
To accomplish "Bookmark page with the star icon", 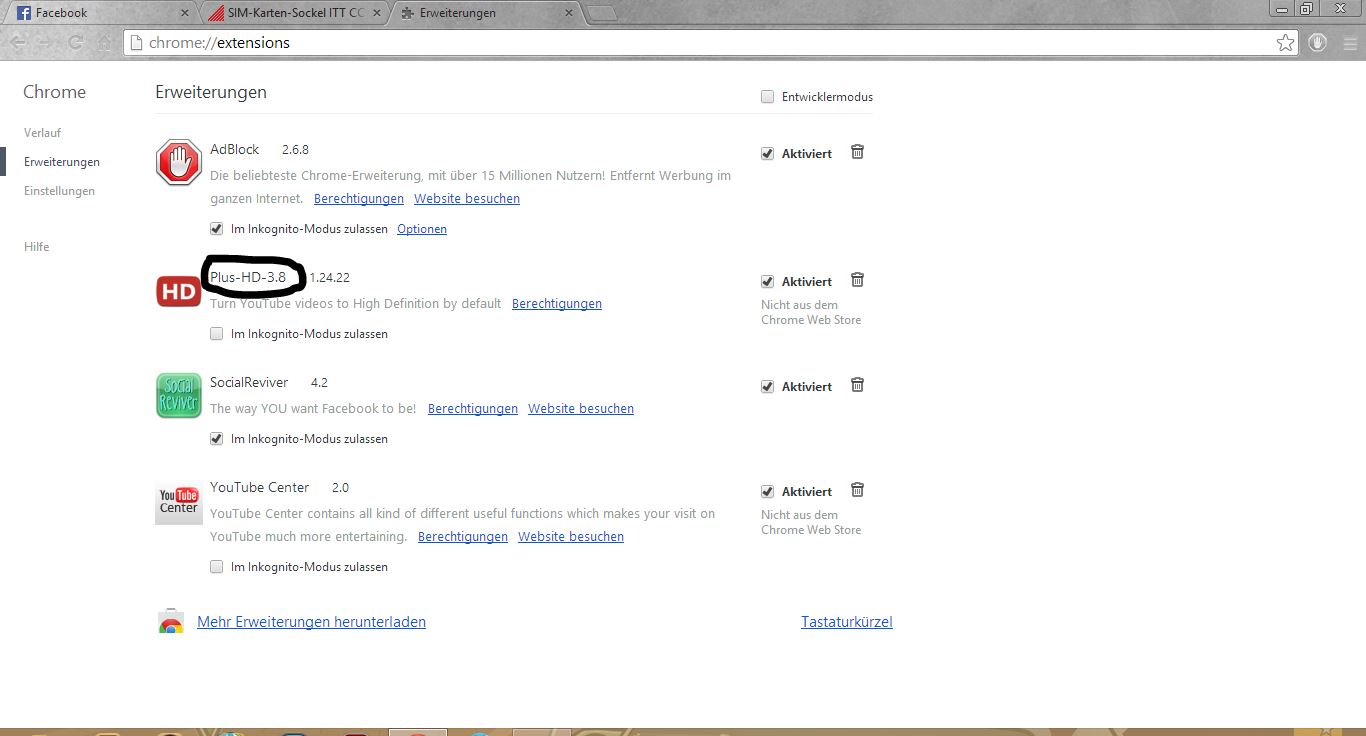I will point(1286,43).
